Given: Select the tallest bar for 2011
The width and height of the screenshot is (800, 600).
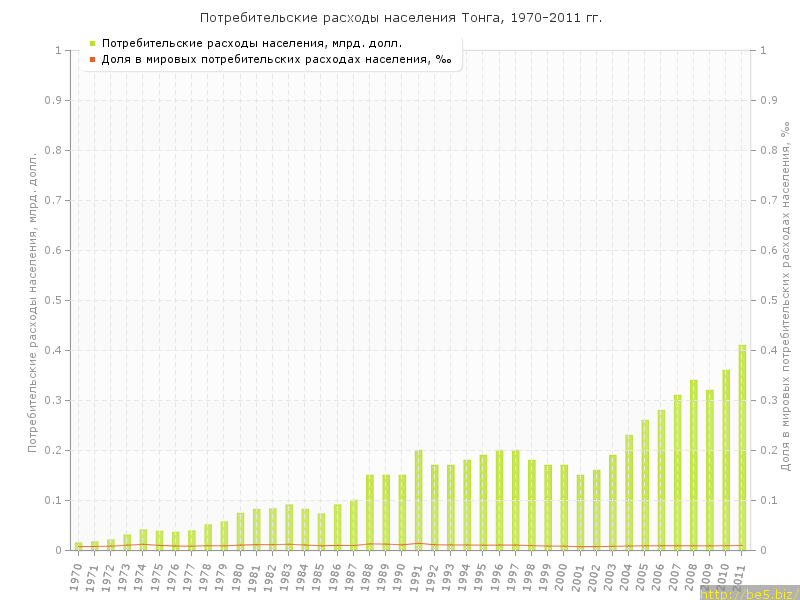Looking at the screenshot, I should coord(742,448).
